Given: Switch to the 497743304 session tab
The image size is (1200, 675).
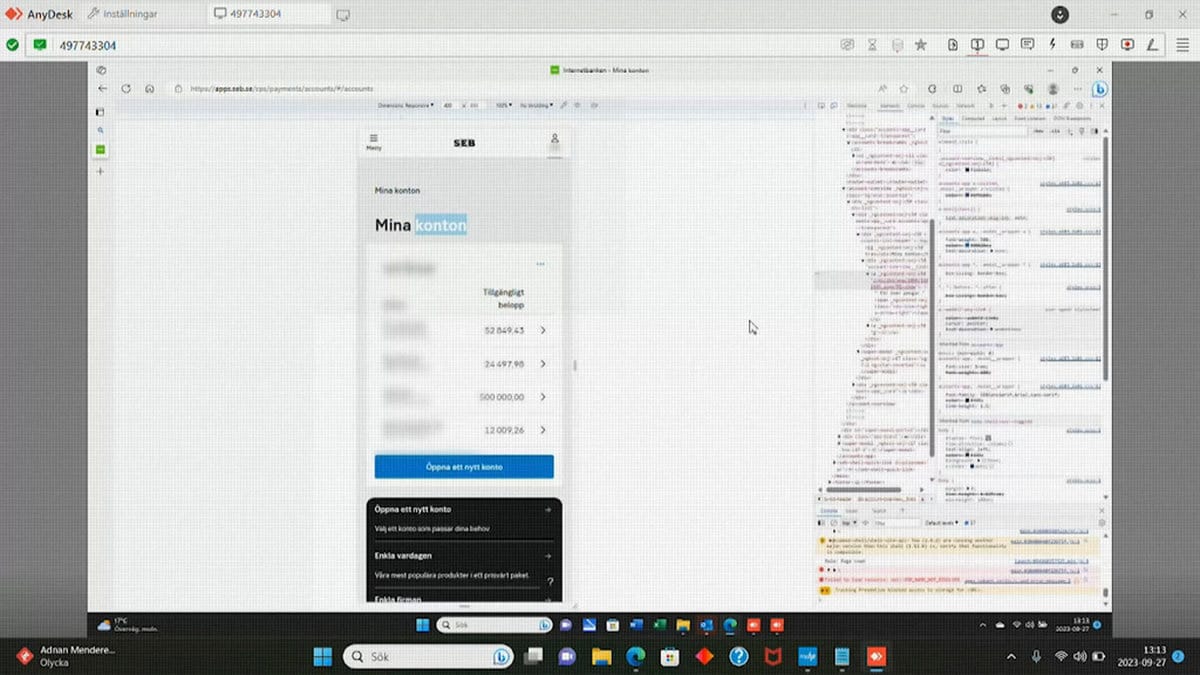Looking at the screenshot, I should point(267,14).
